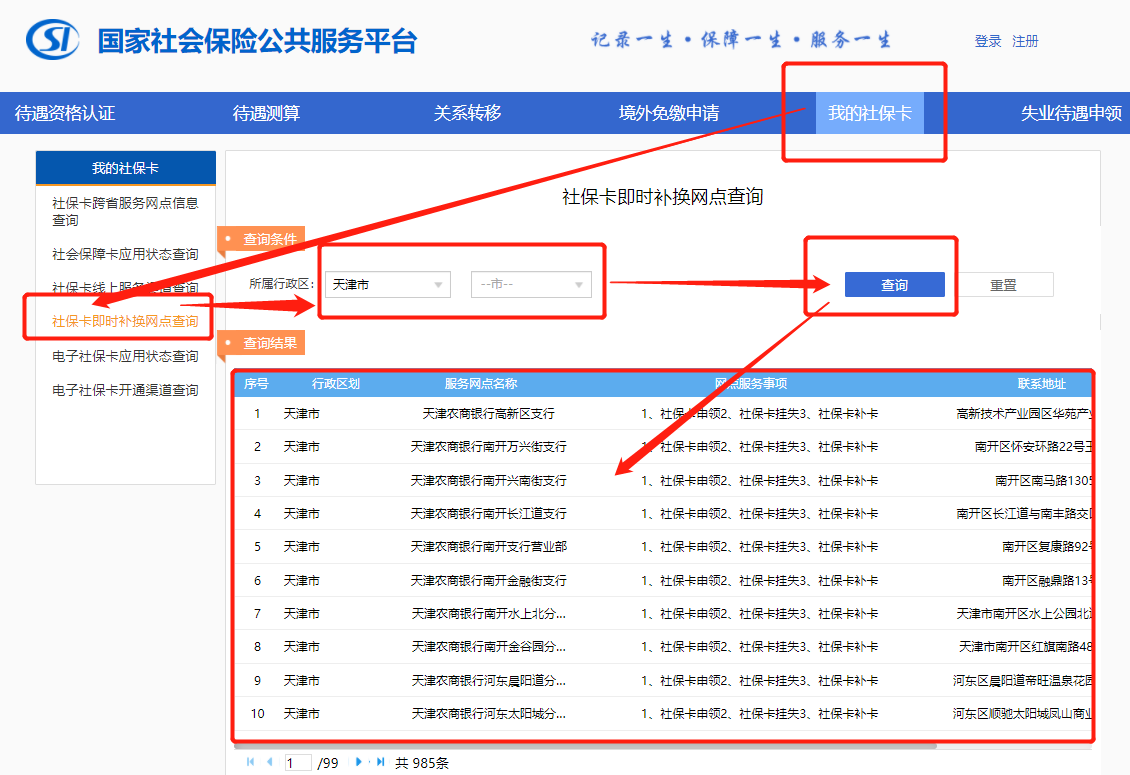This screenshot has width=1130, height=775.
Task: Click address 高新技术产业园区华苑产
Action: (x=1023, y=414)
